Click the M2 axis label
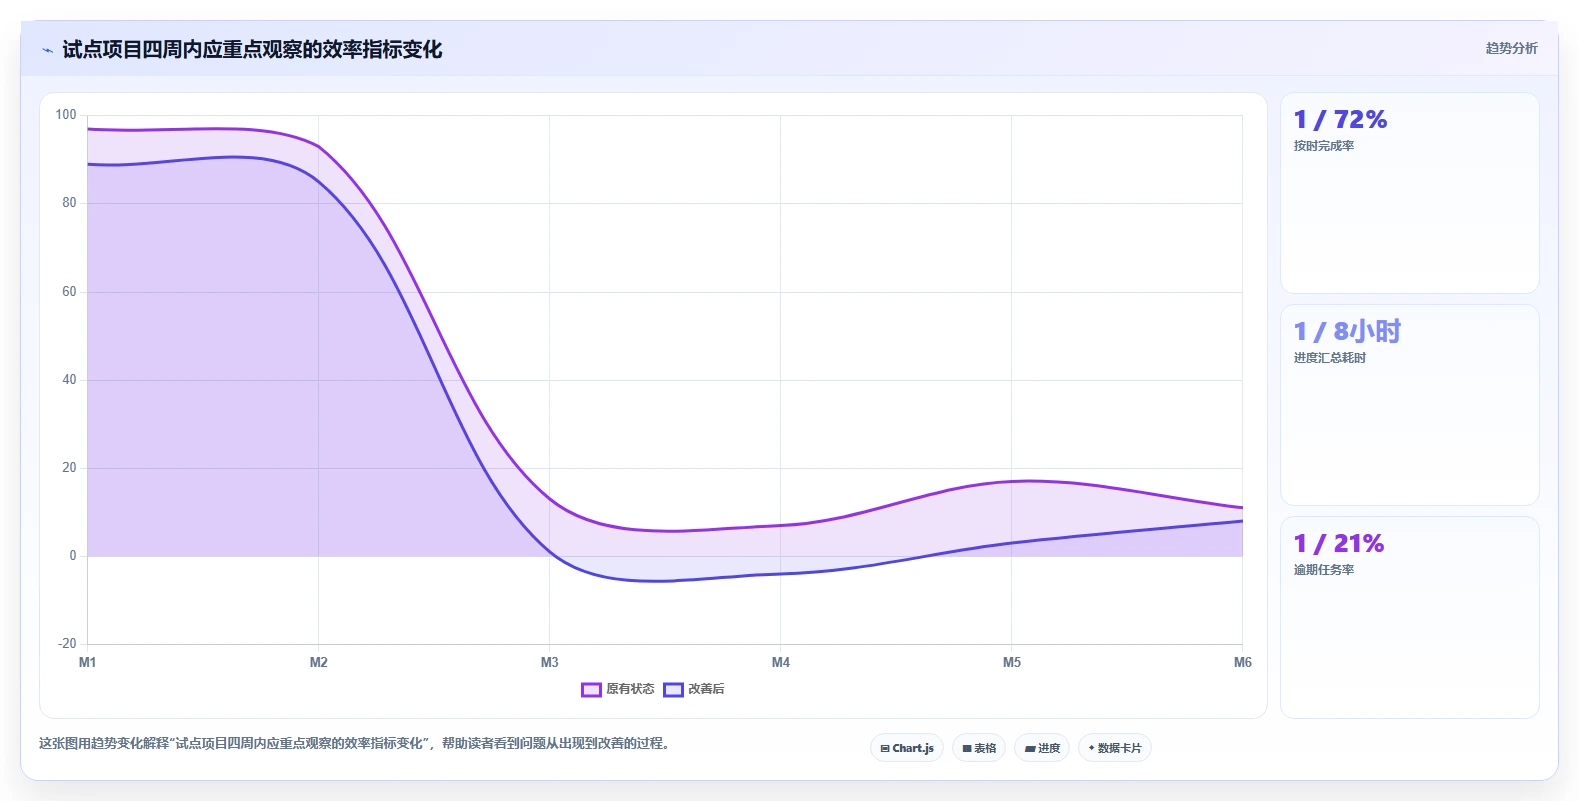 click(x=319, y=662)
